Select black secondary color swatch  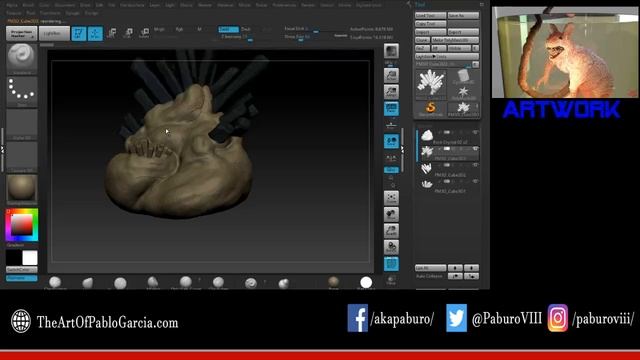[13, 258]
